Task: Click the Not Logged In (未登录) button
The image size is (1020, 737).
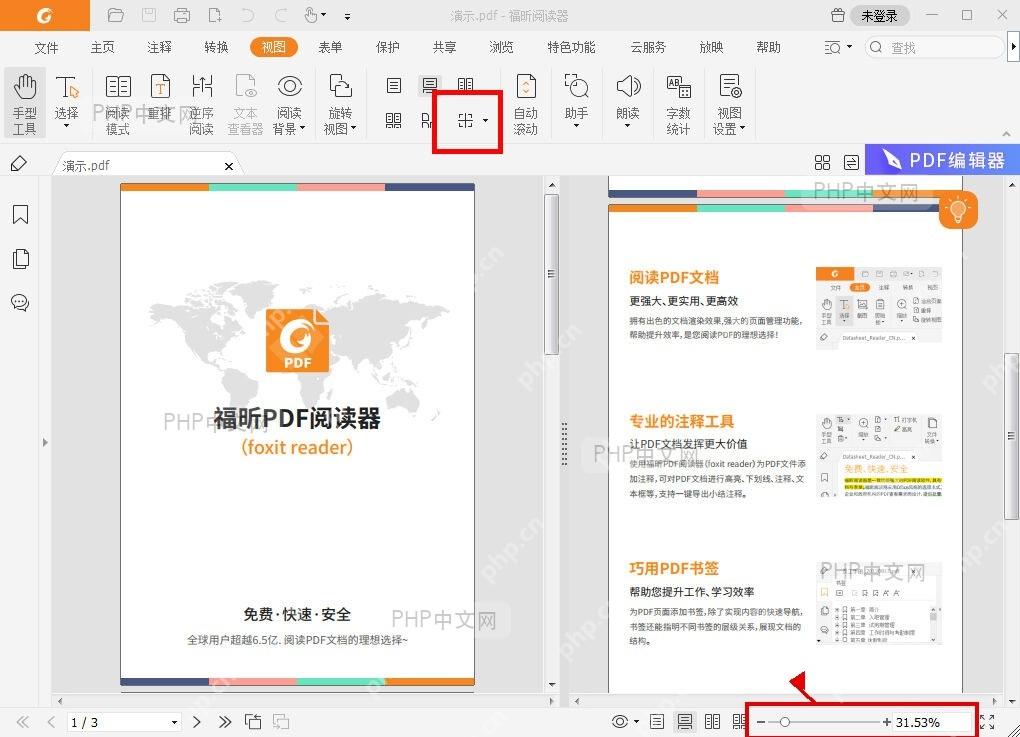Action: point(879,15)
